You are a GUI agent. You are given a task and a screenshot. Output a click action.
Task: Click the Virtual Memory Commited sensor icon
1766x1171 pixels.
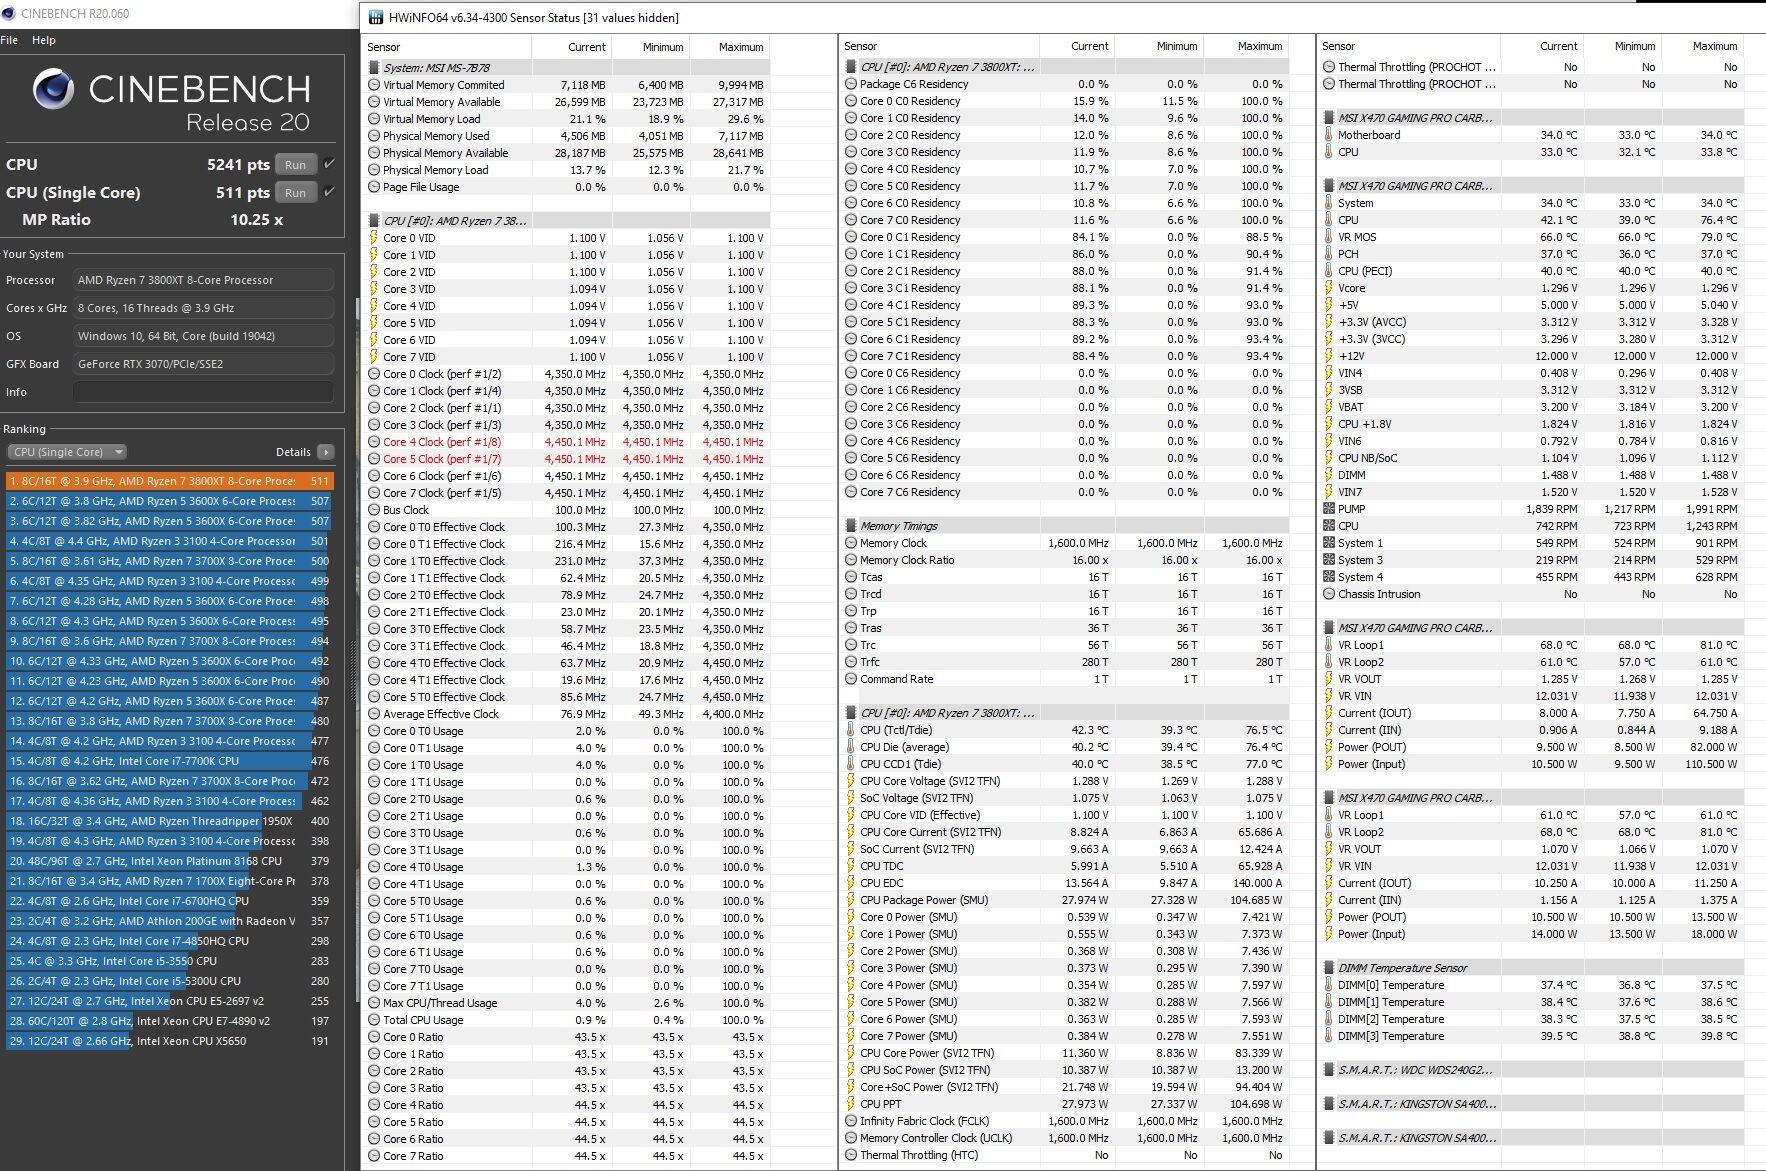pos(375,85)
